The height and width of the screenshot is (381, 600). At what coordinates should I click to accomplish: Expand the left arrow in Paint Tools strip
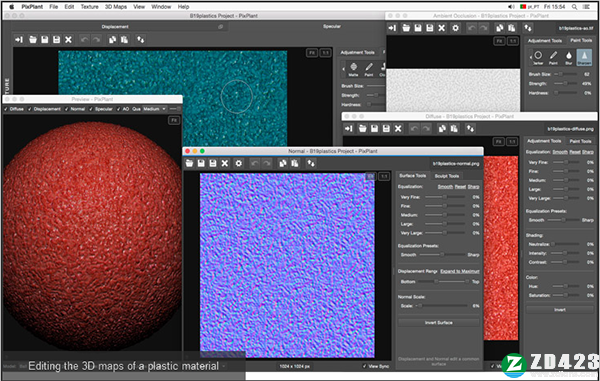point(531,57)
